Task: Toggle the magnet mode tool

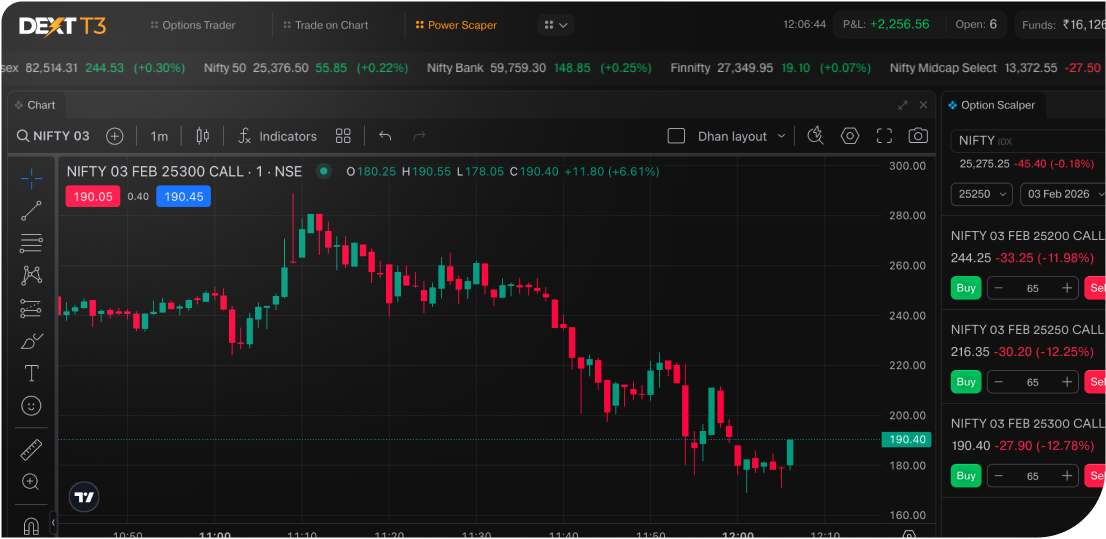Action: tap(31, 525)
